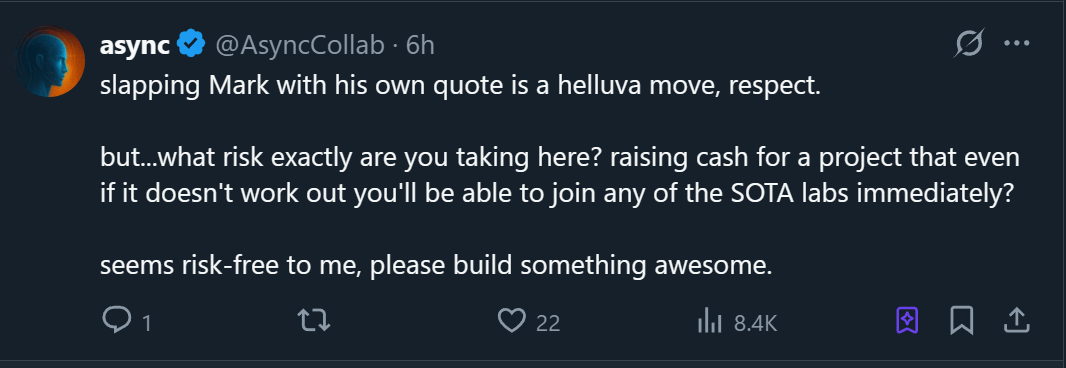Image resolution: width=1066 pixels, height=368 pixels.
Task: Click the like count 22
Action: pyautogui.click(x=547, y=323)
